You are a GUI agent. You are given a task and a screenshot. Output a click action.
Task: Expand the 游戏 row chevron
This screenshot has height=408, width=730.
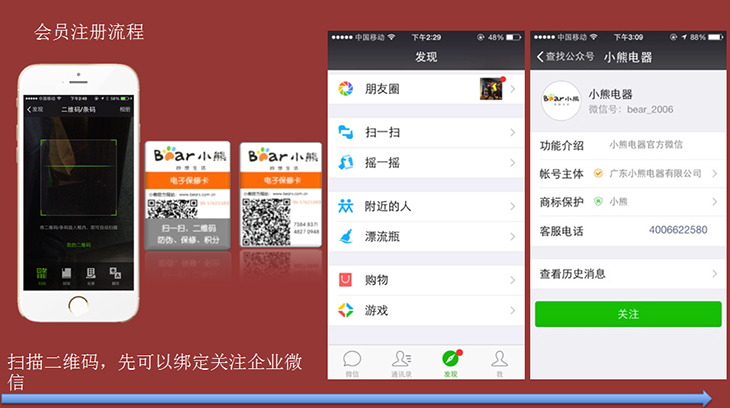pos(513,310)
